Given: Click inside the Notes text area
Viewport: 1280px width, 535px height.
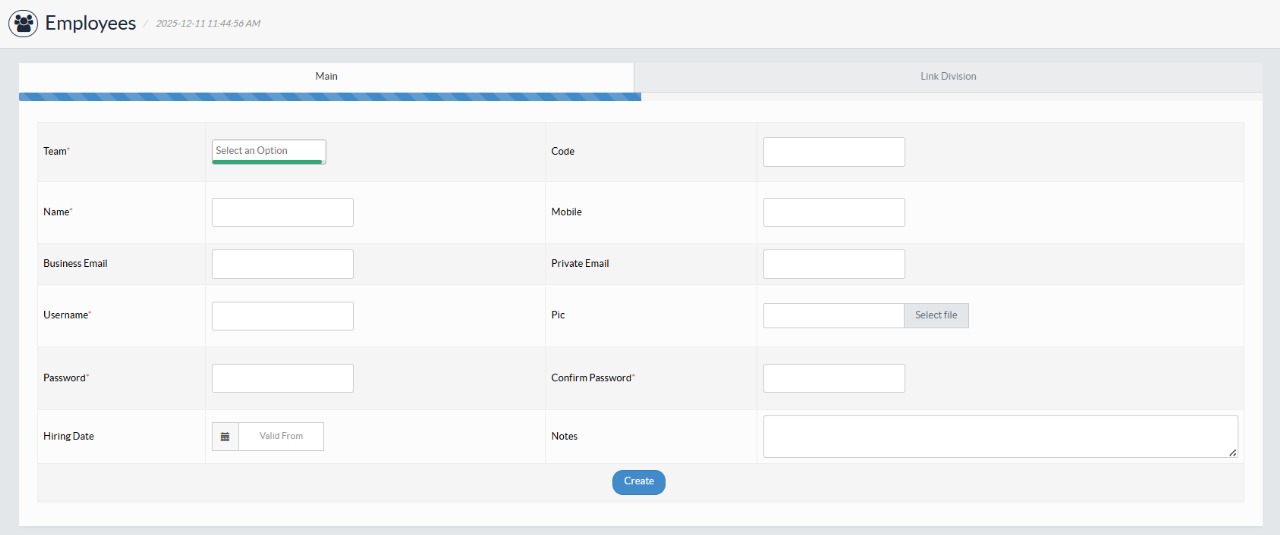Looking at the screenshot, I should (999, 436).
